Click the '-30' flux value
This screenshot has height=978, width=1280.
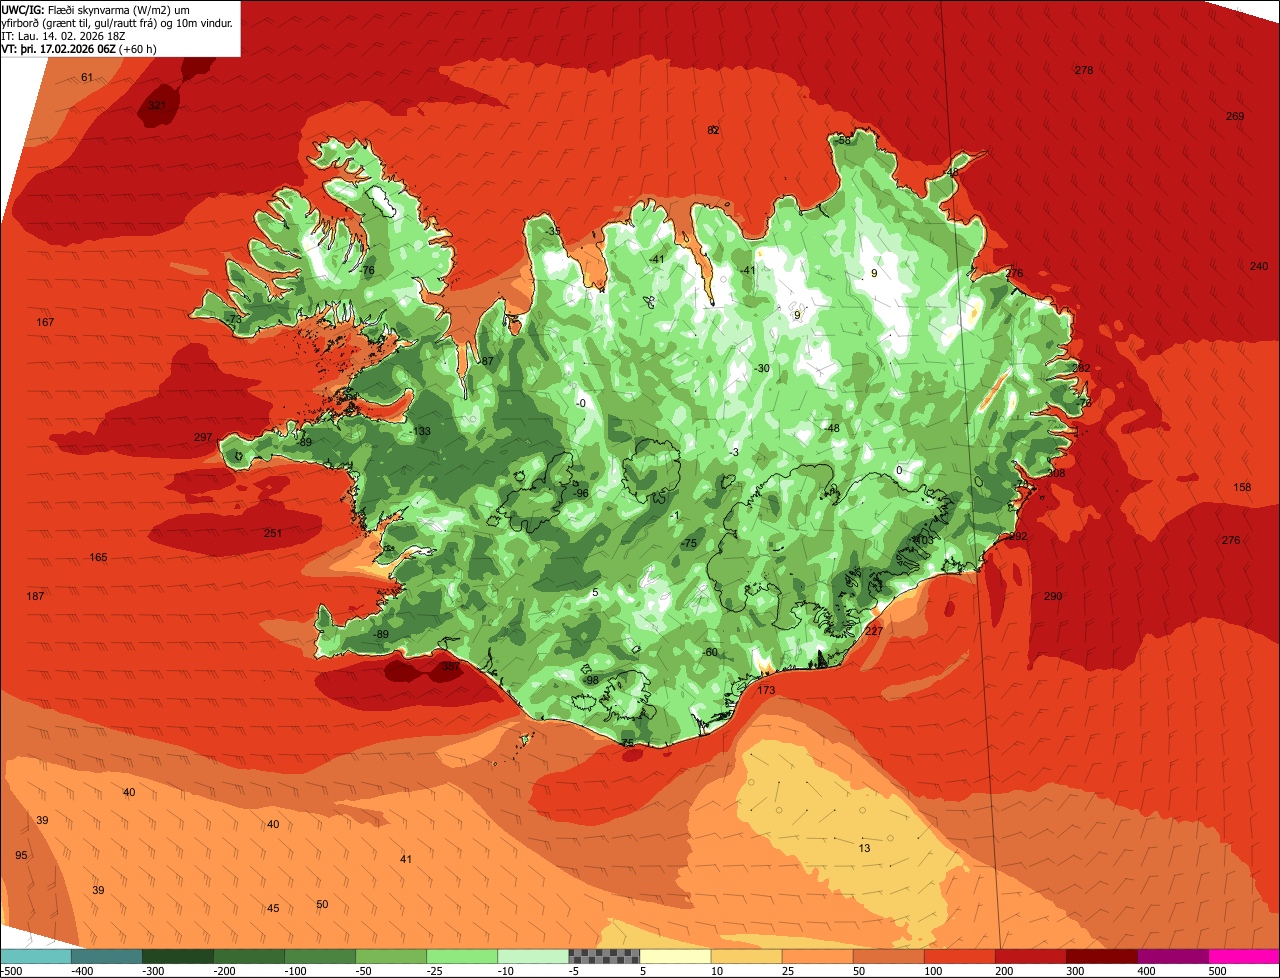(x=762, y=368)
